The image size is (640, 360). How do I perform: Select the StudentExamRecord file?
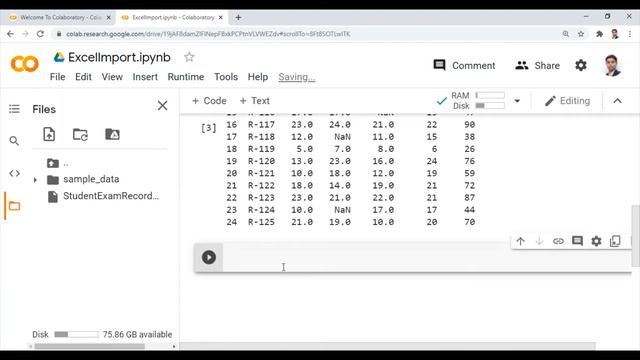tap(111, 196)
